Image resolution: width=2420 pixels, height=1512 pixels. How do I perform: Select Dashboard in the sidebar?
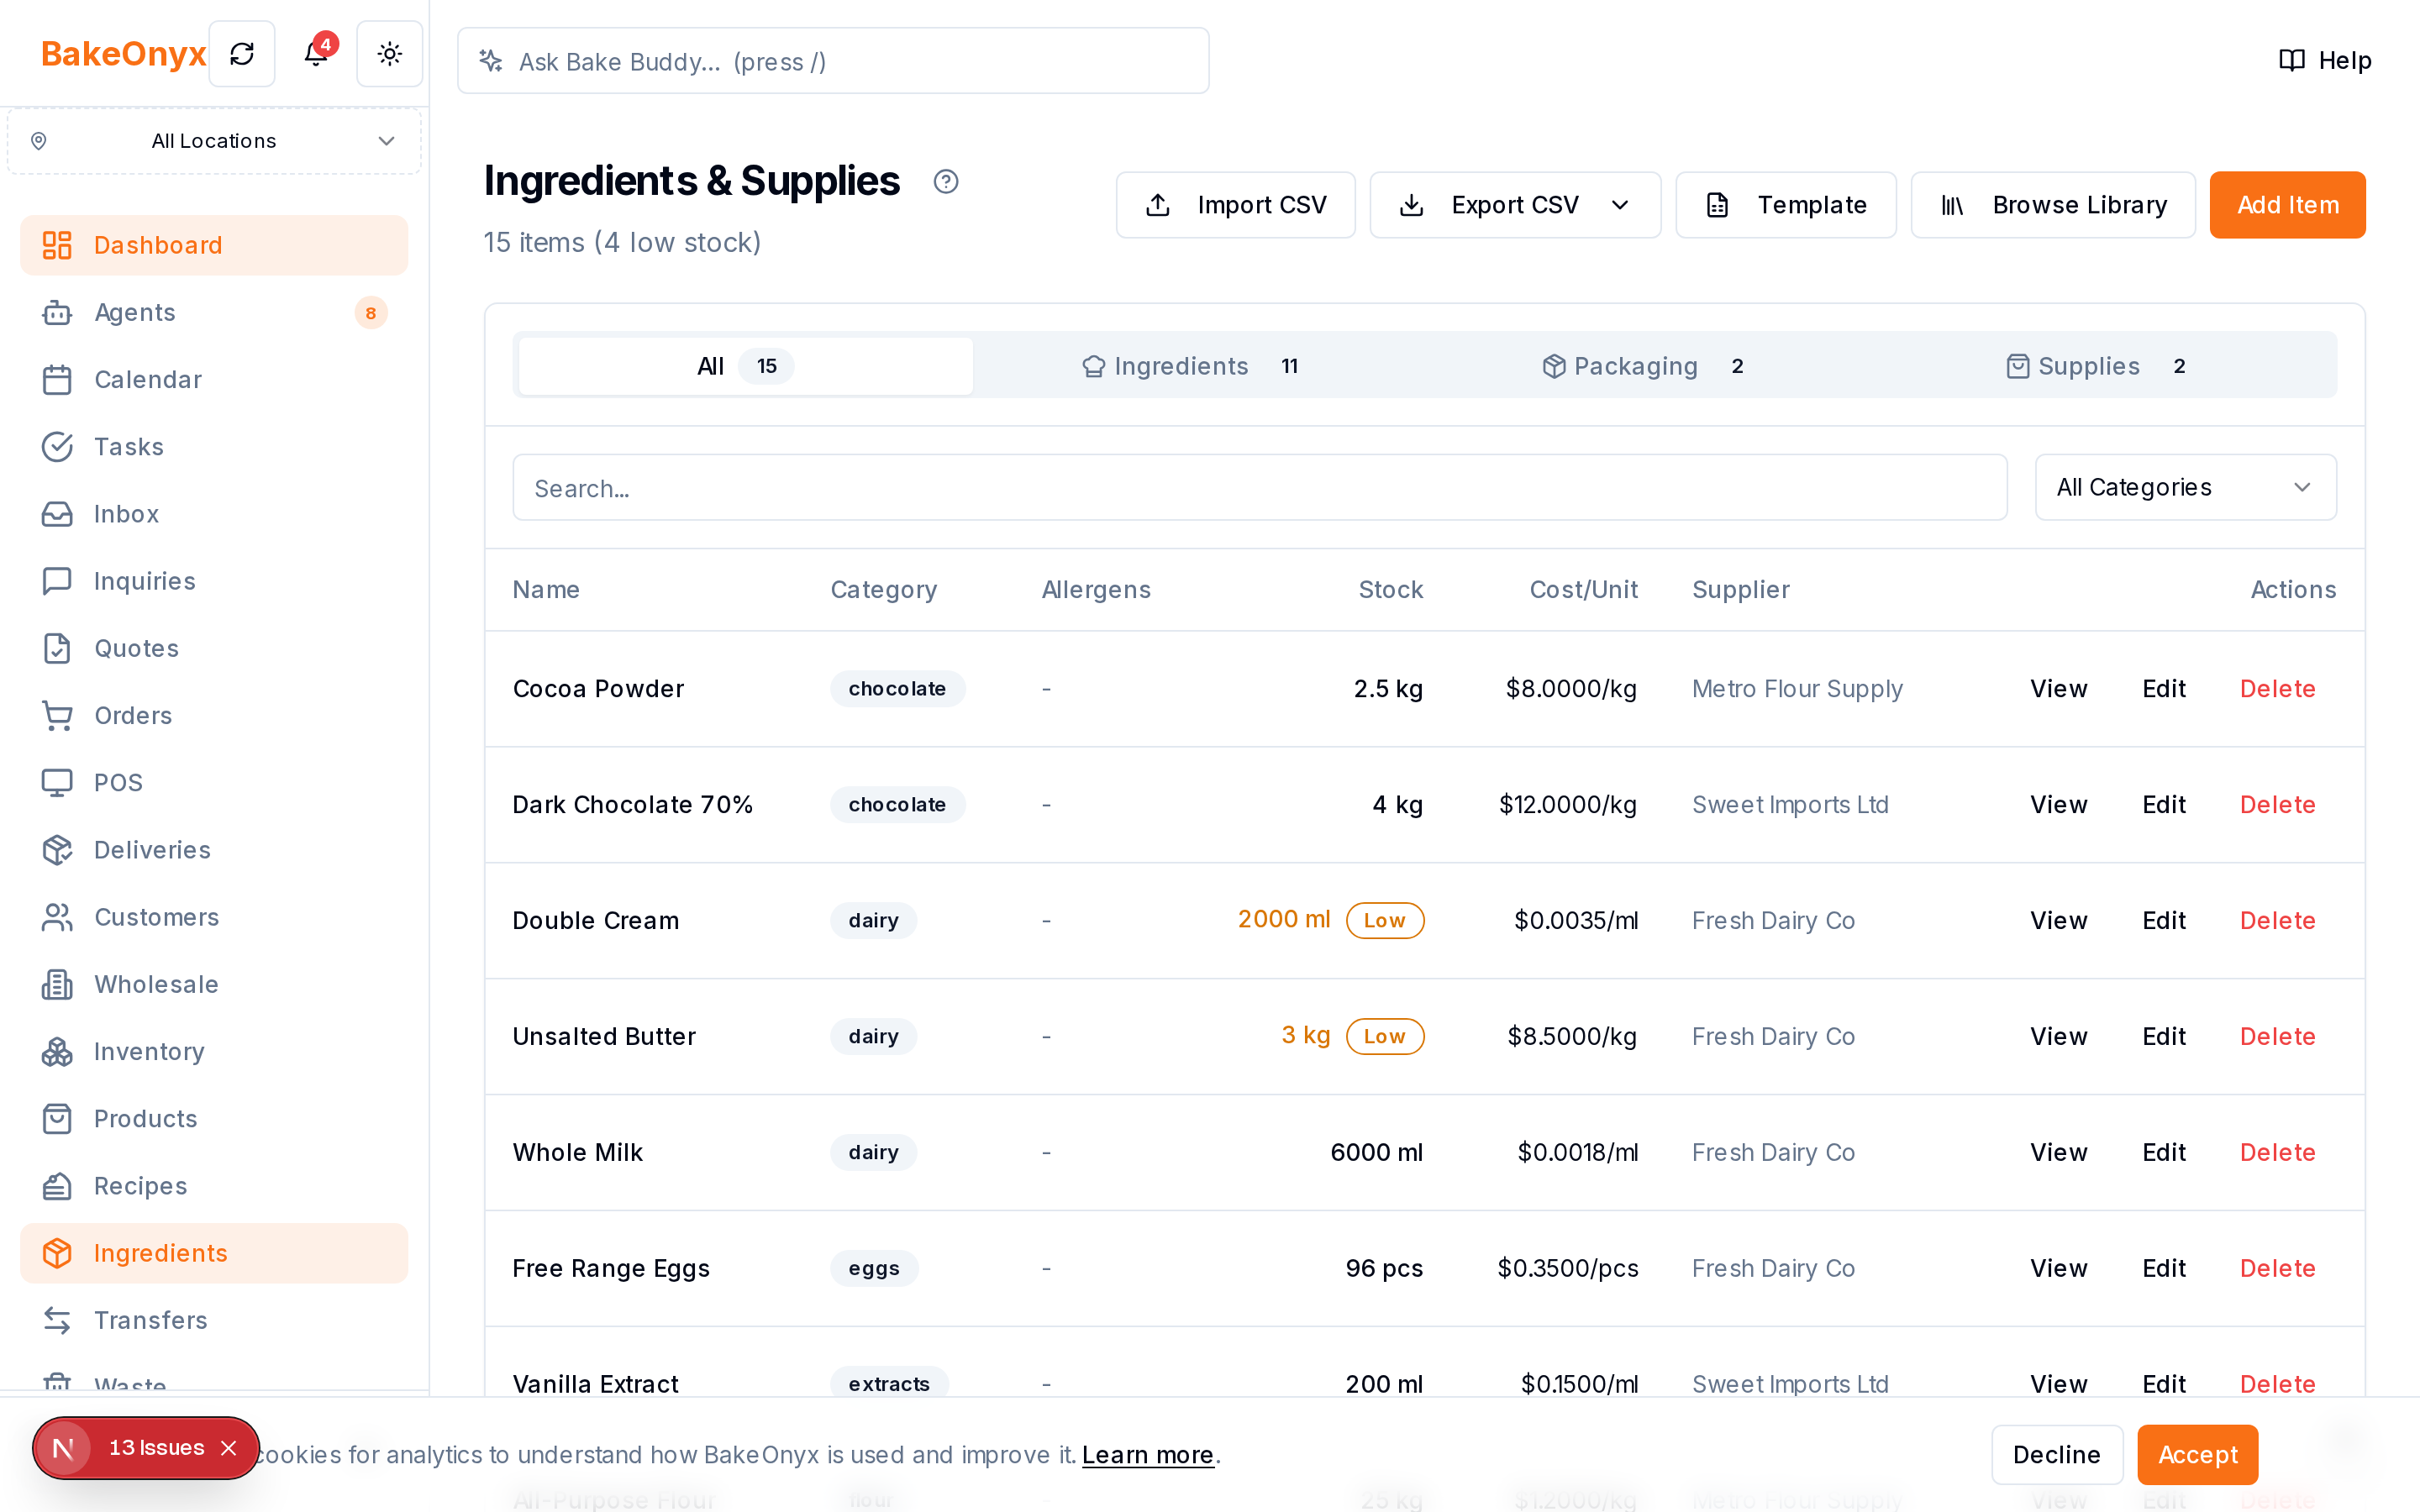[214, 245]
